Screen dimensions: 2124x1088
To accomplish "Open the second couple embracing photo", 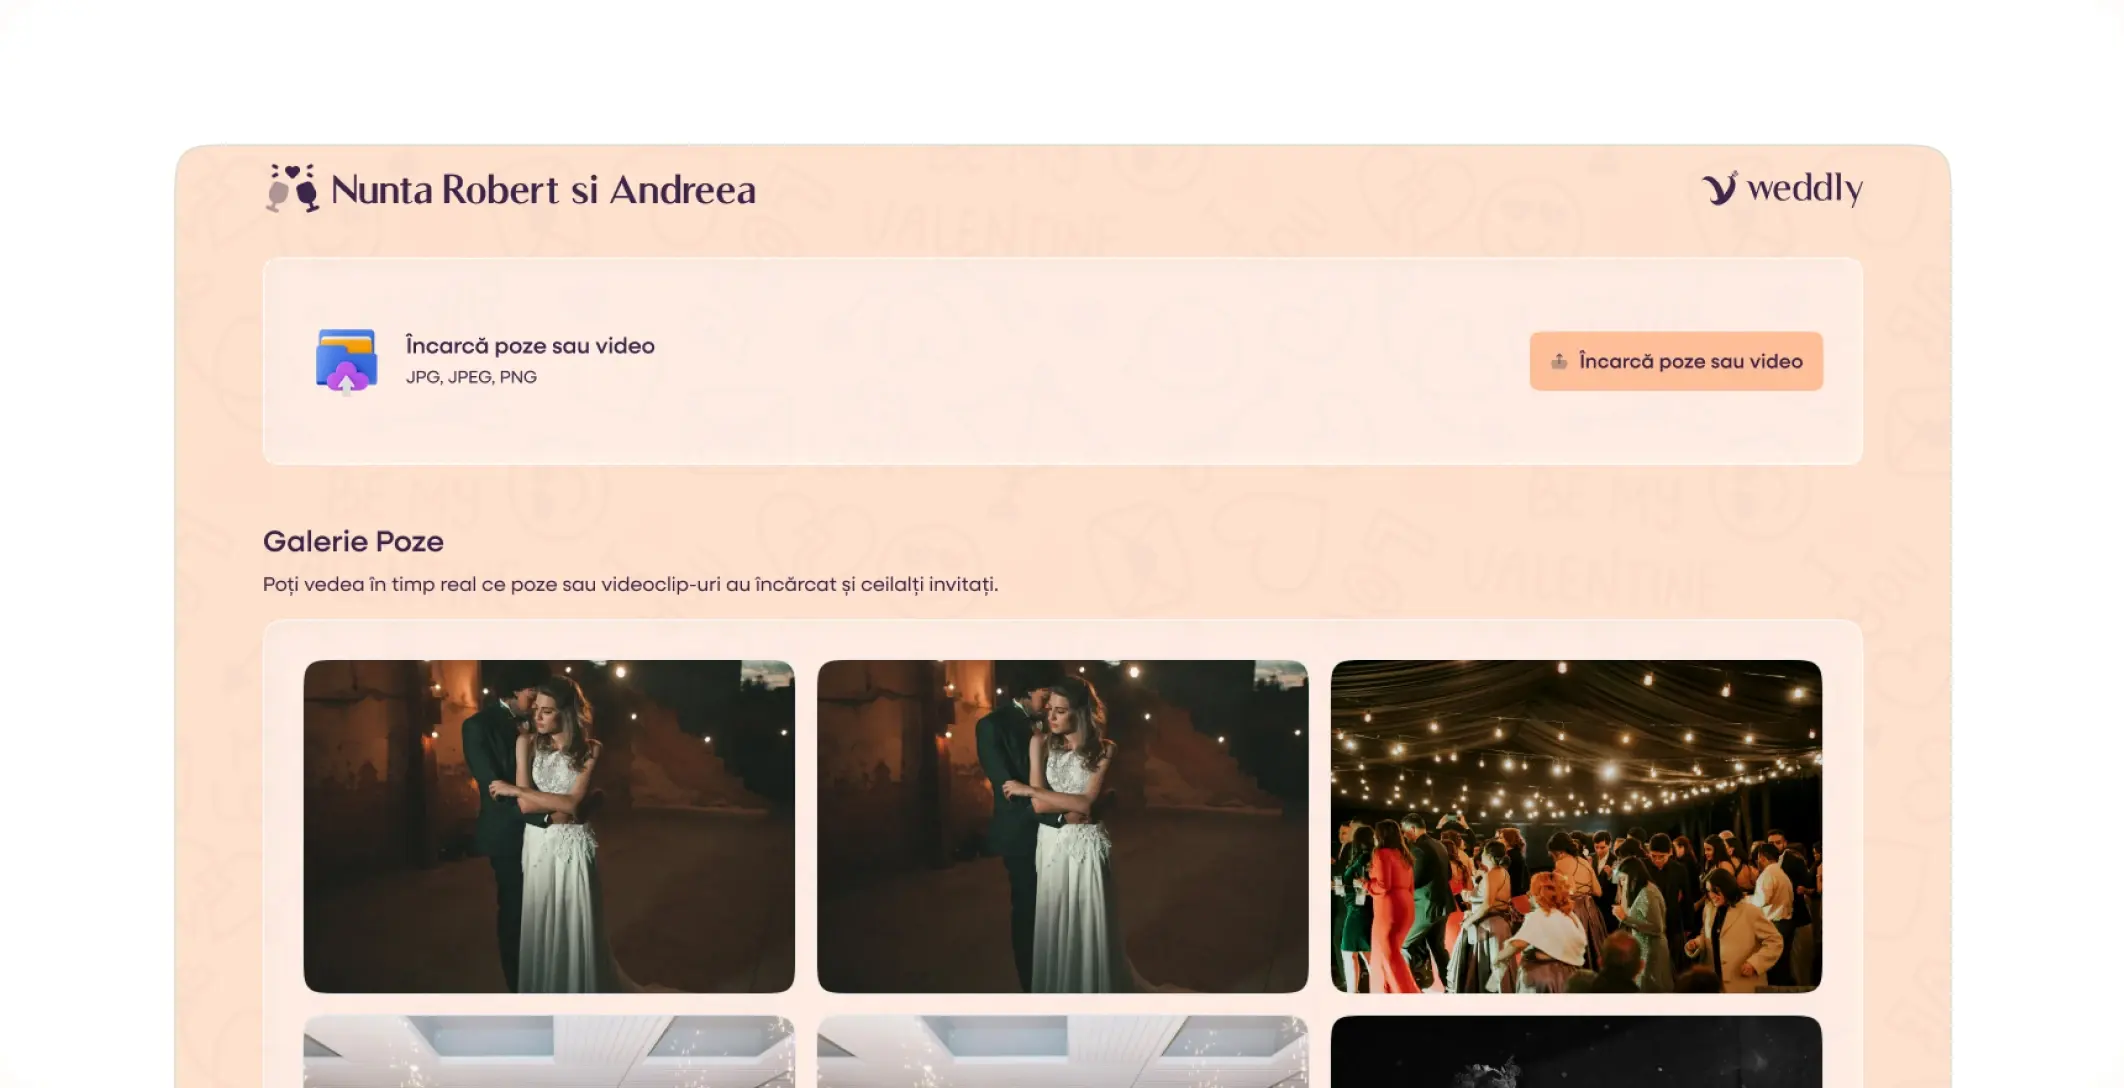I will point(1062,826).
